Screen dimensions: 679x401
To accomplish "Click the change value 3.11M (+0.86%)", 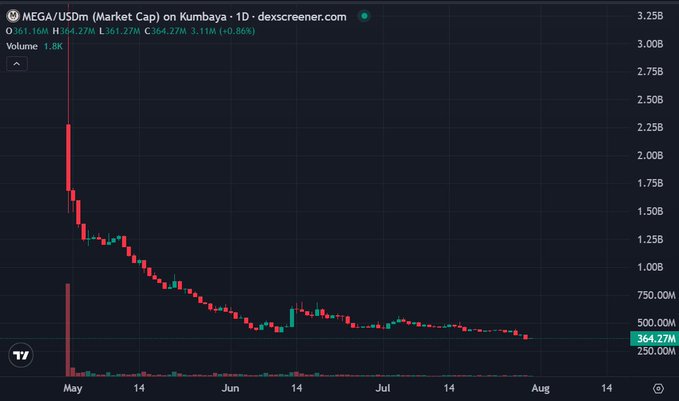I will click(223, 31).
